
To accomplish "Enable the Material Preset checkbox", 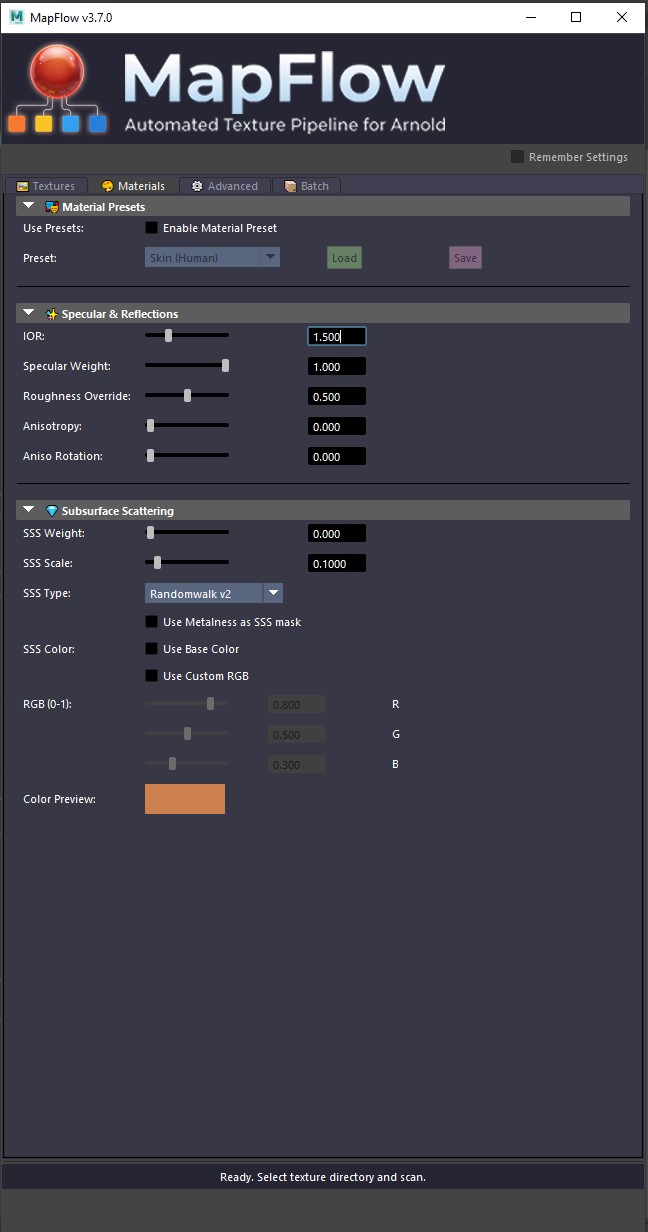I will tap(152, 228).
